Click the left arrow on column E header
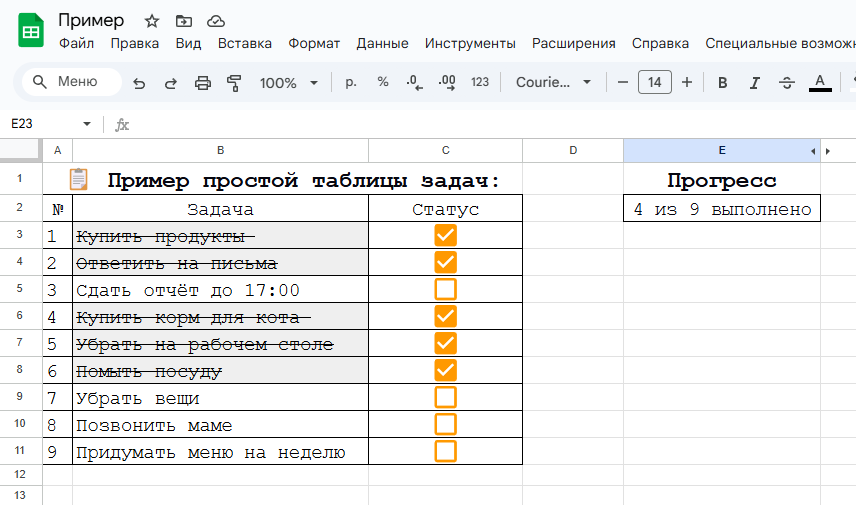The width and height of the screenshot is (856, 505). [x=813, y=151]
